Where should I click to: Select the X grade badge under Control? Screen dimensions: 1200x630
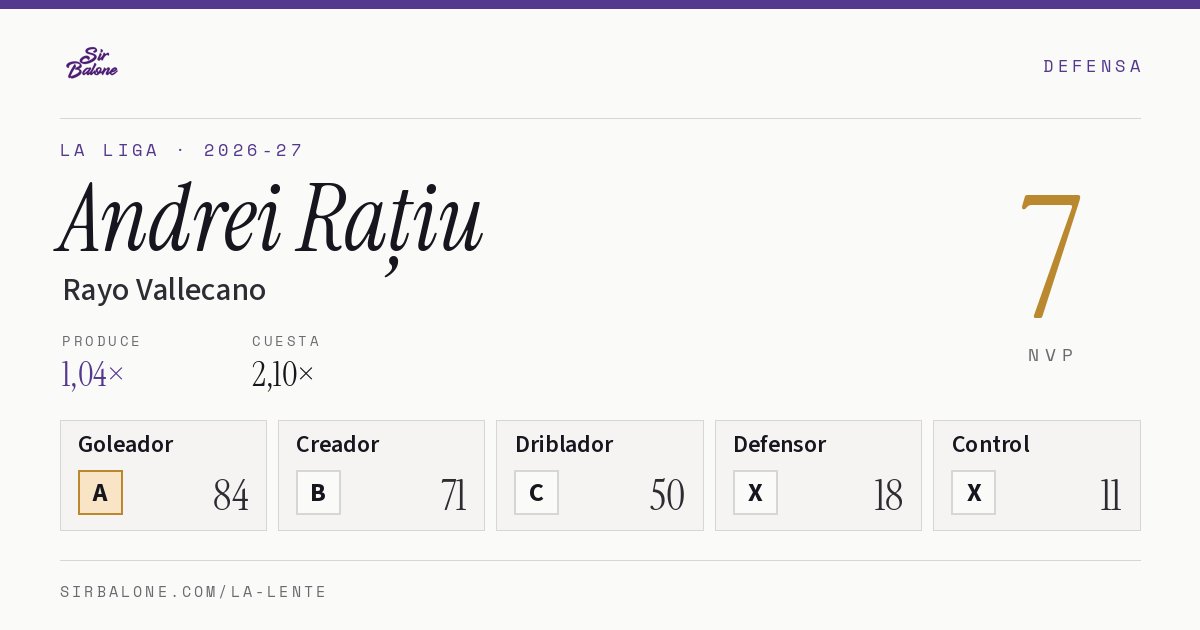973,492
